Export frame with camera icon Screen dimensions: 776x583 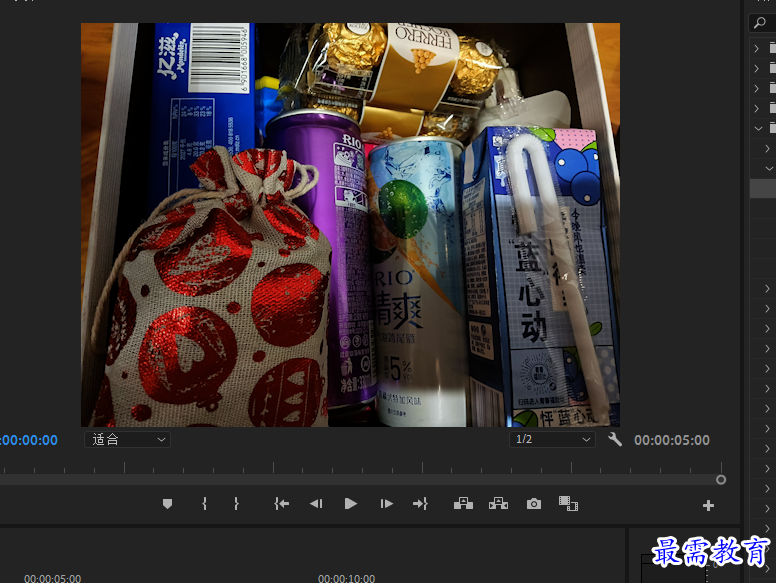[534, 504]
